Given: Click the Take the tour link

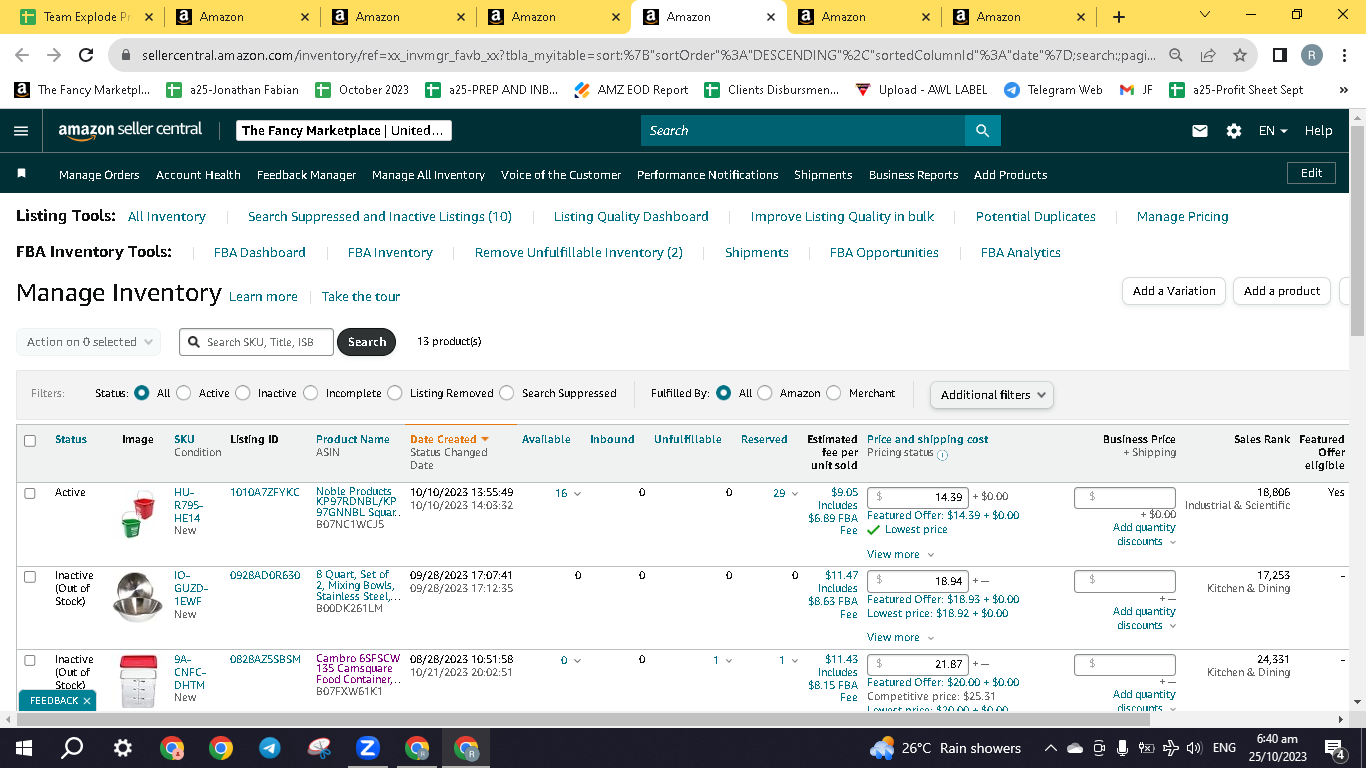Looking at the screenshot, I should (361, 297).
